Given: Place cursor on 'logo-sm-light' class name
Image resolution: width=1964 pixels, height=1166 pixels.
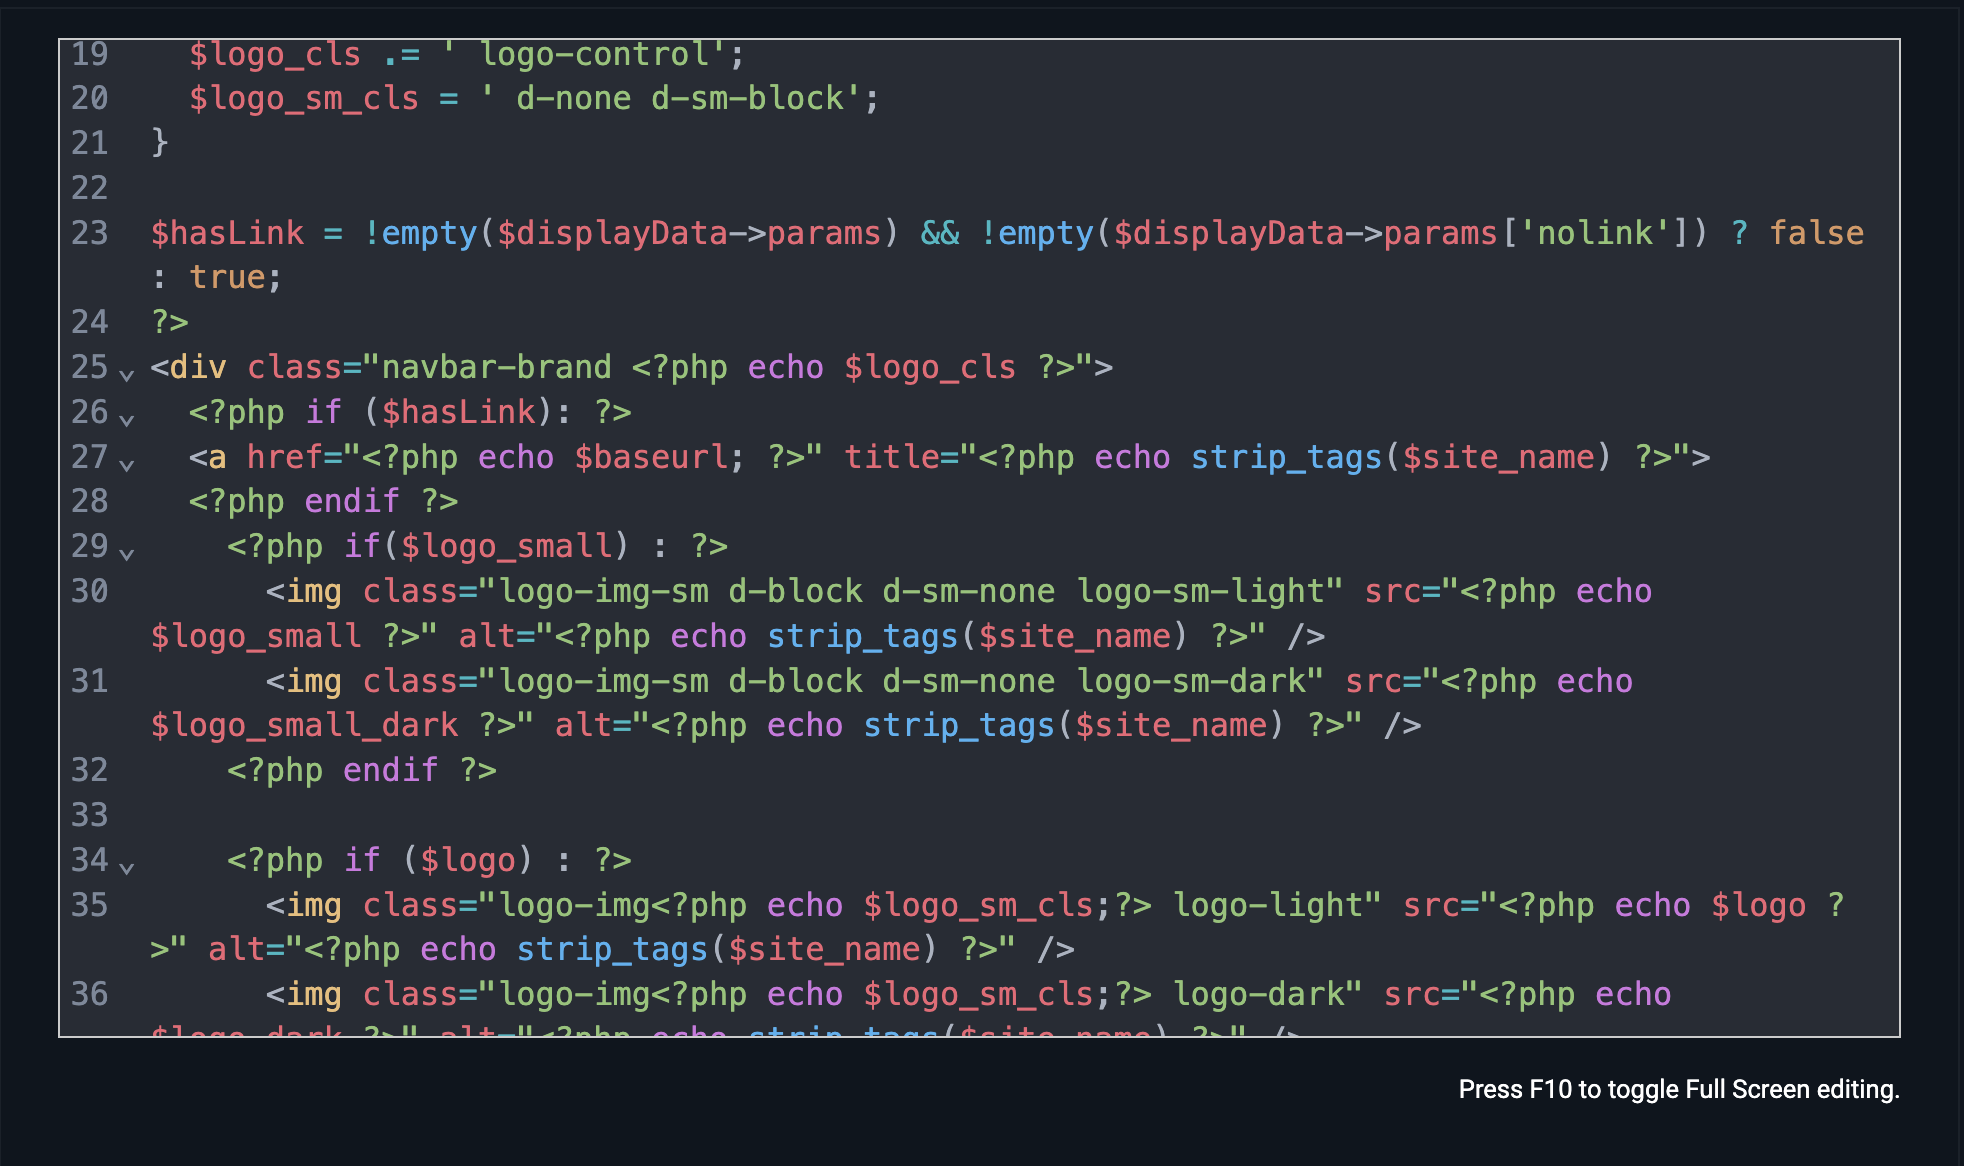Looking at the screenshot, I should click(1200, 591).
